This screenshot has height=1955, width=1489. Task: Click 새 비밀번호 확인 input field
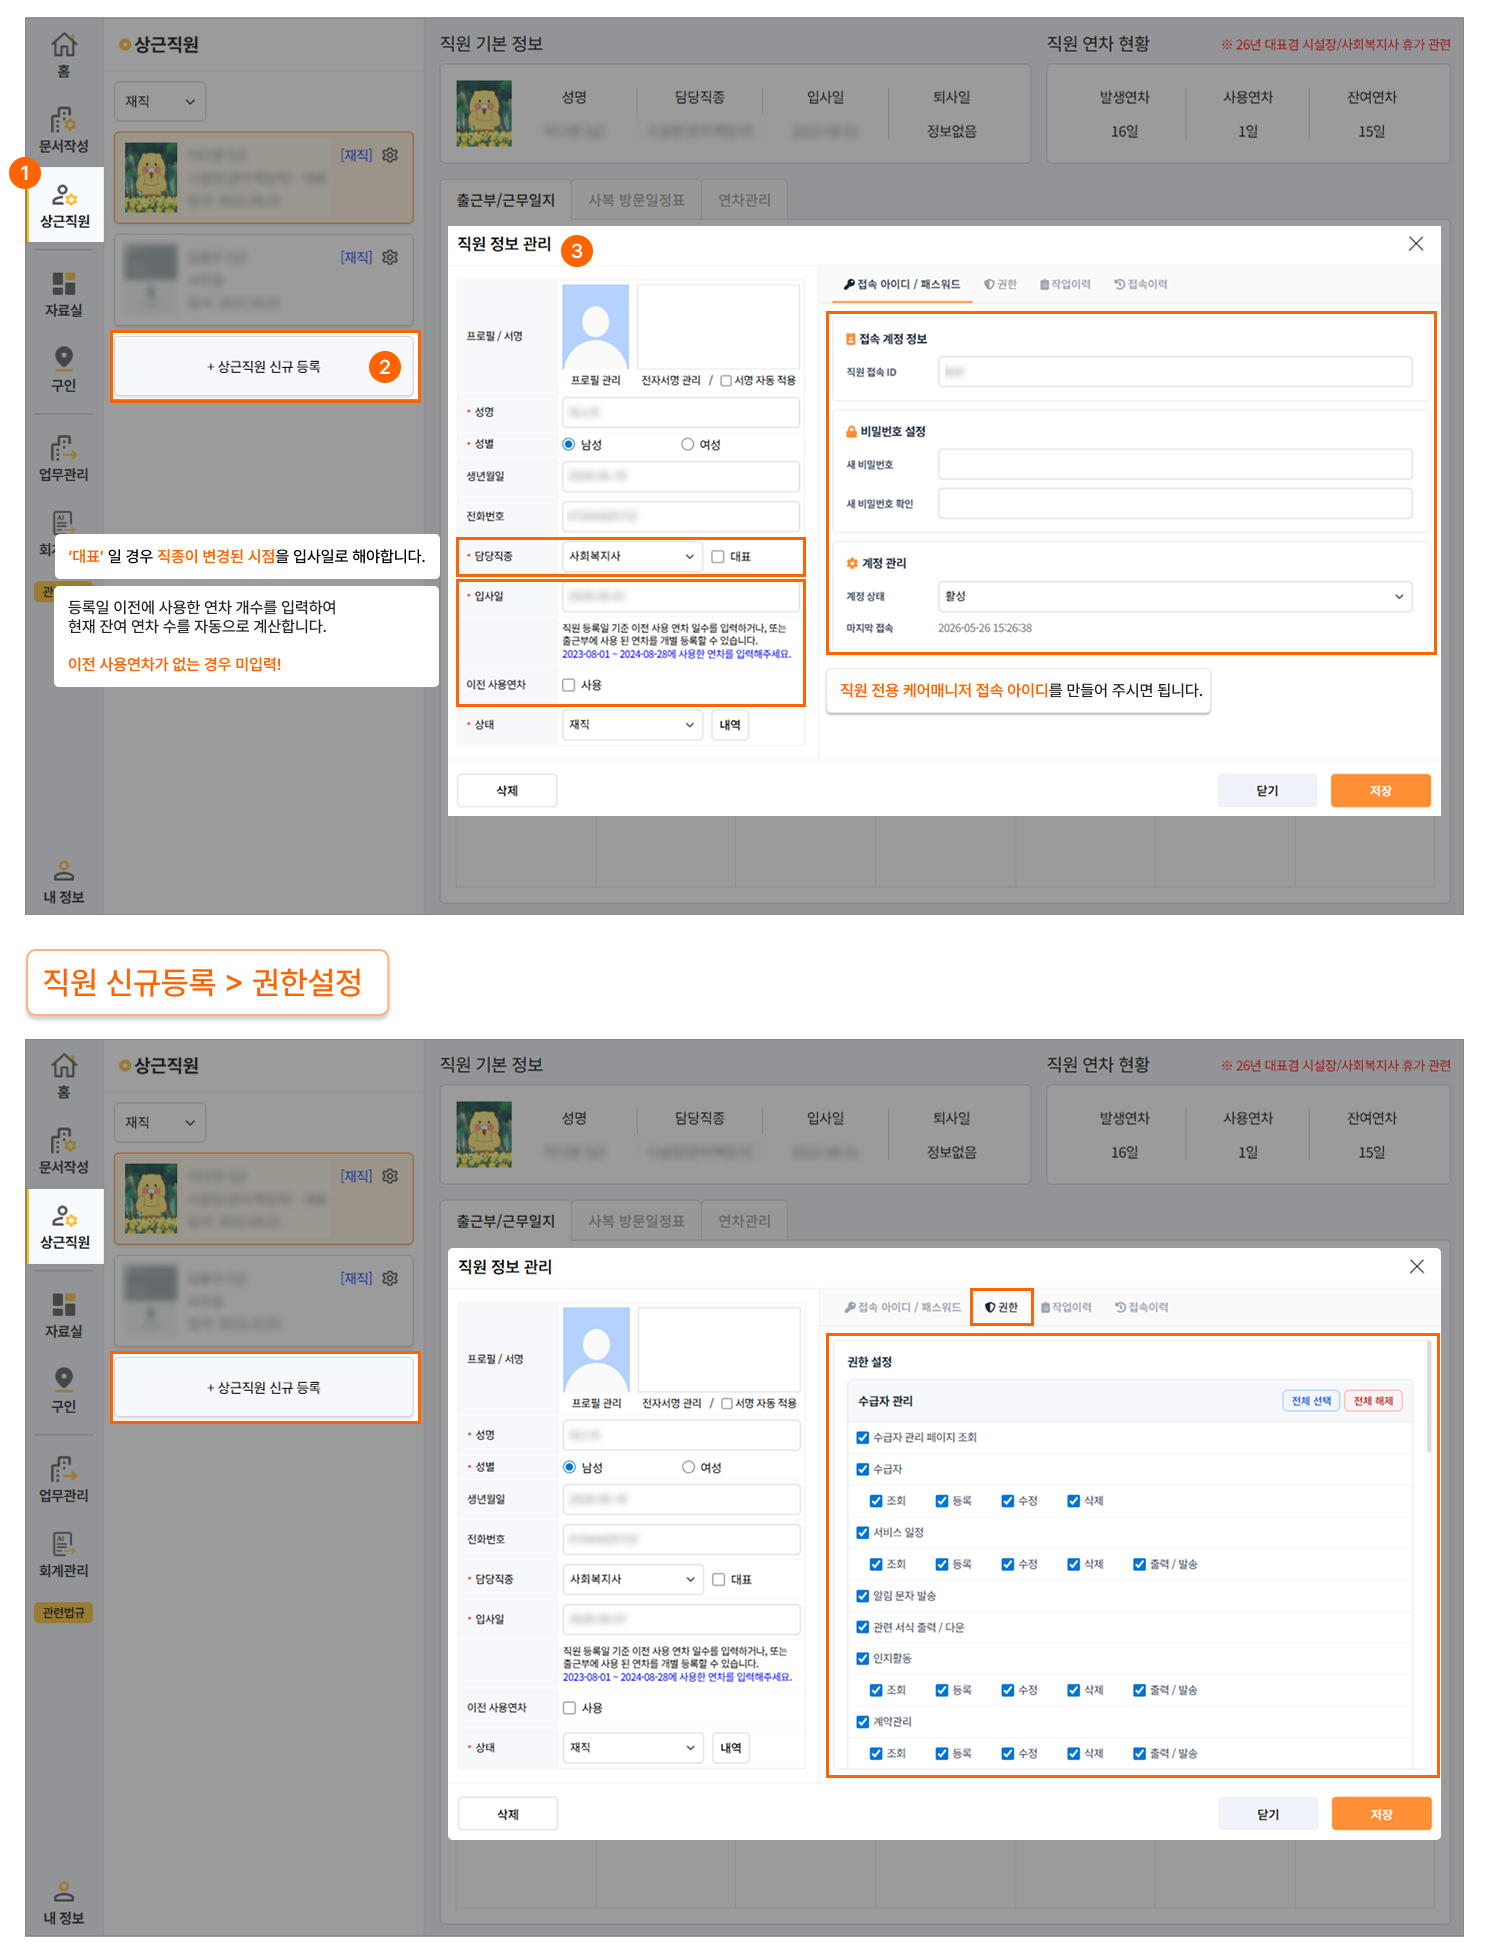1175,503
